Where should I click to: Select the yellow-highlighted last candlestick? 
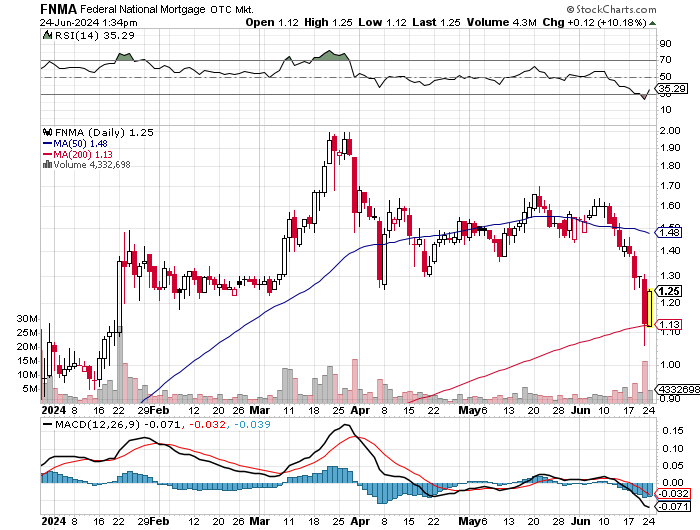[x=650, y=308]
